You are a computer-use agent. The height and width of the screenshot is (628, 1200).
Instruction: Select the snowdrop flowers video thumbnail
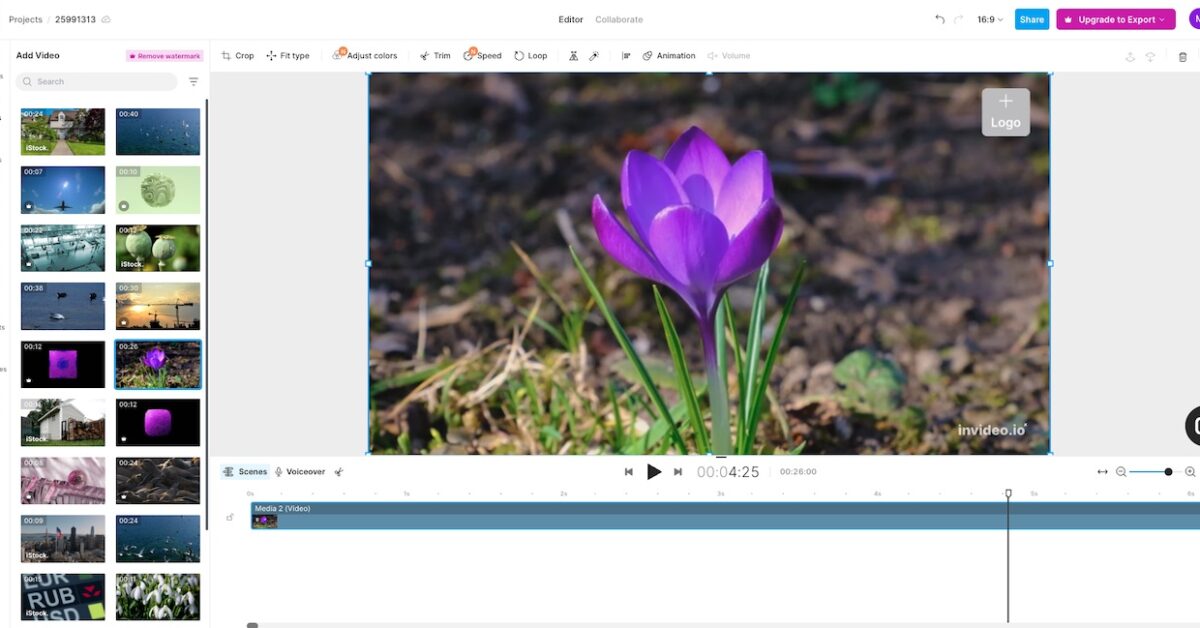click(x=158, y=598)
